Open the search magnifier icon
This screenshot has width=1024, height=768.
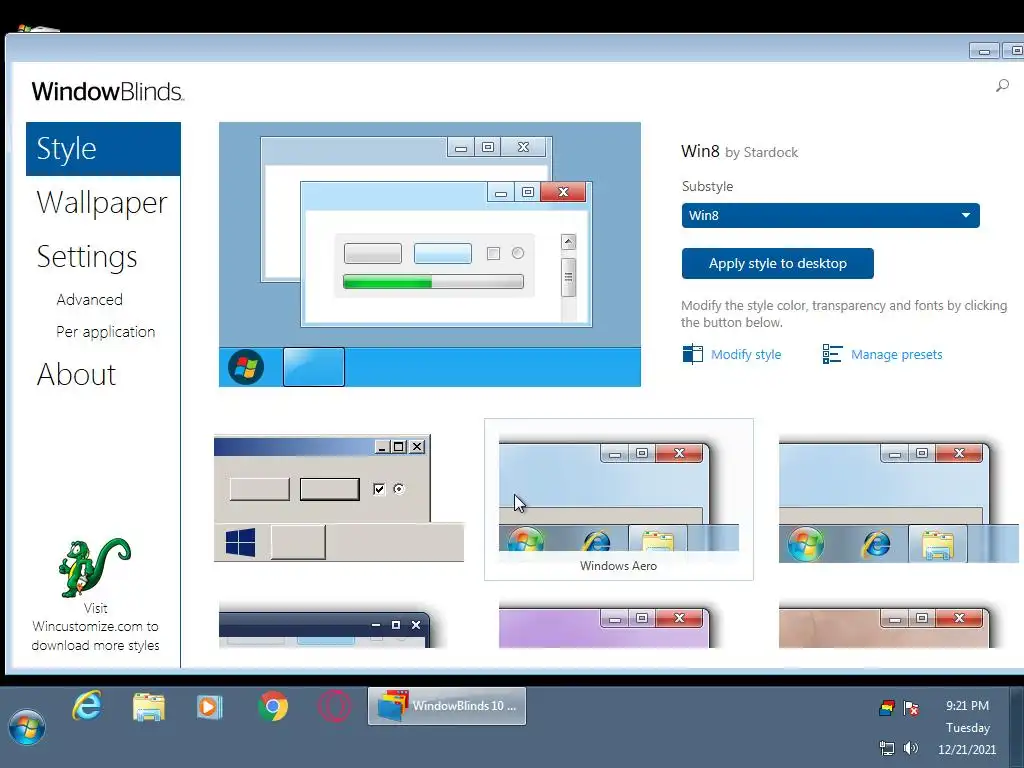[x=1002, y=86]
